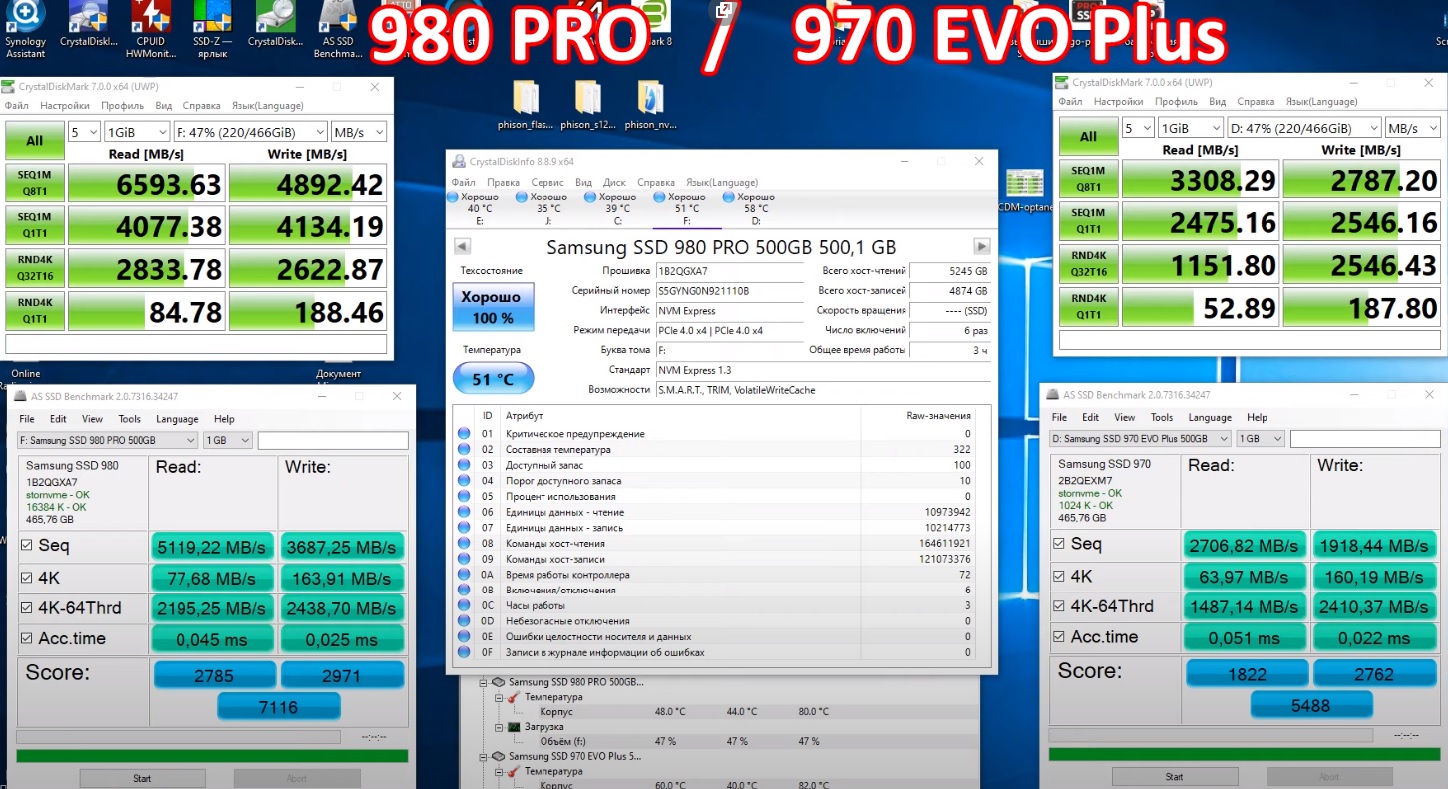Click green progress bar in left AS SSD
The height and width of the screenshot is (789, 1448).
[x=212, y=756]
